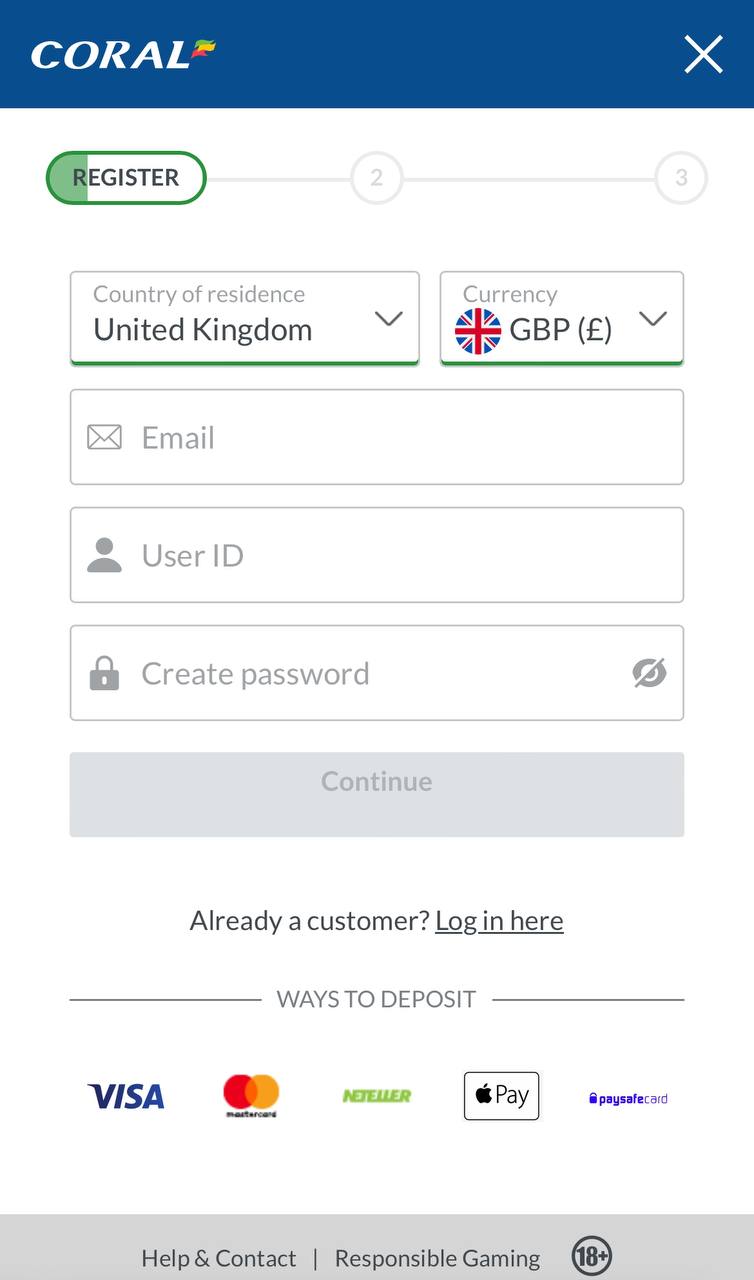Click the envelope icon in Email field
This screenshot has height=1280, width=754.
[x=104, y=437]
